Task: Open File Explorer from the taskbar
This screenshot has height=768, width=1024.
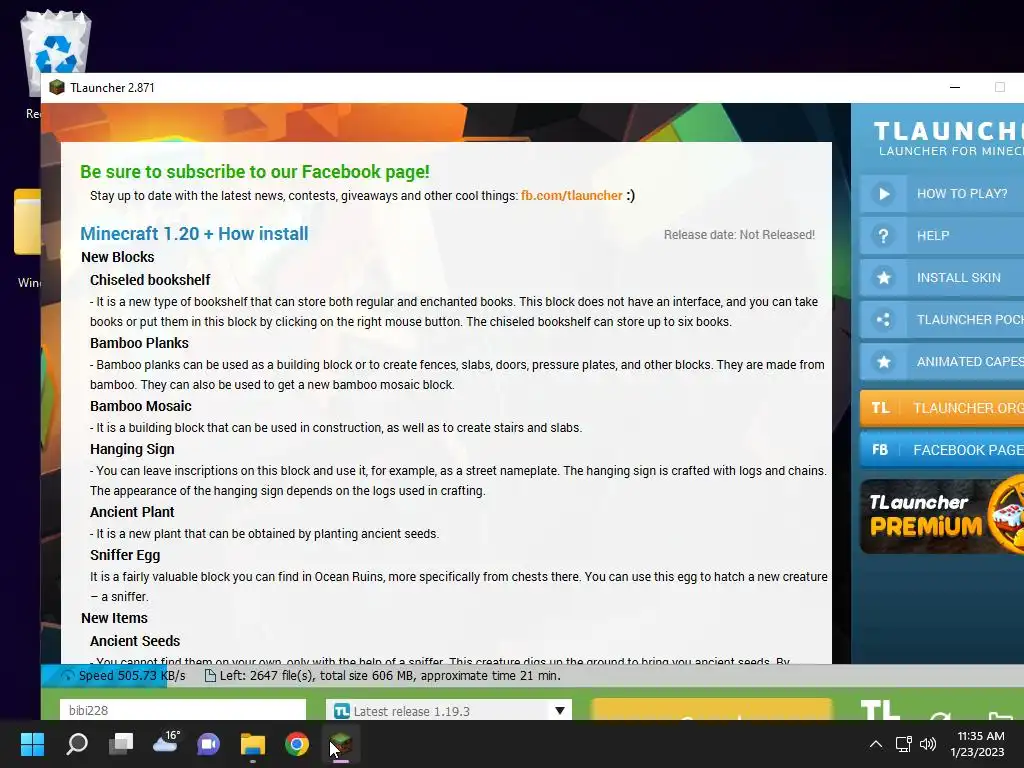Action: pyautogui.click(x=253, y=744)
